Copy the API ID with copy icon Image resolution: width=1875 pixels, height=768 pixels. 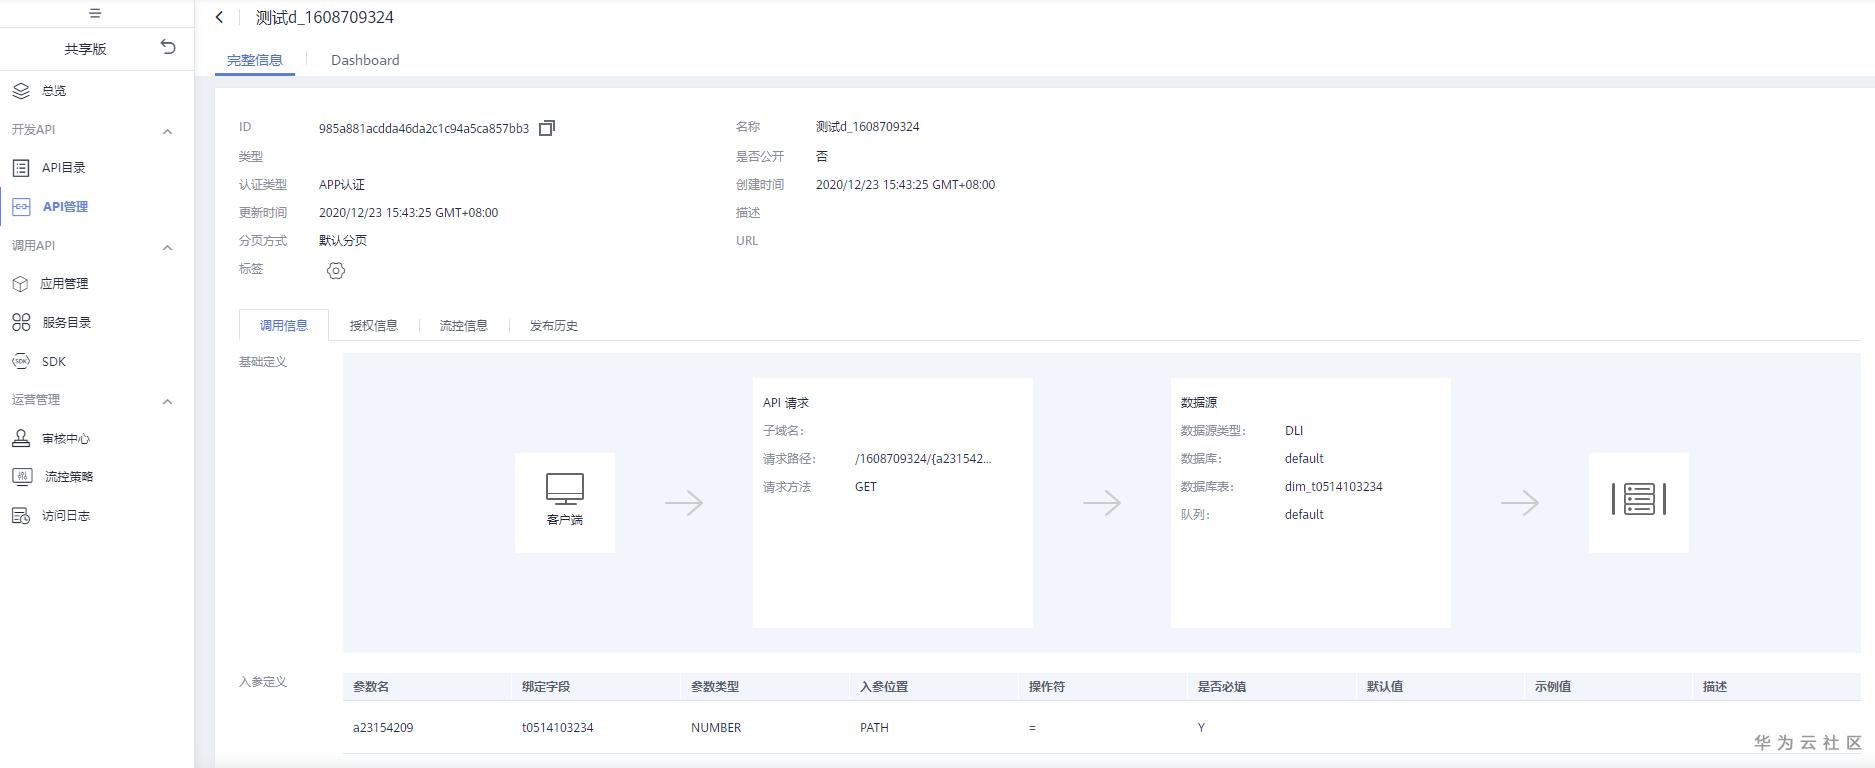[x=547, y=128]
